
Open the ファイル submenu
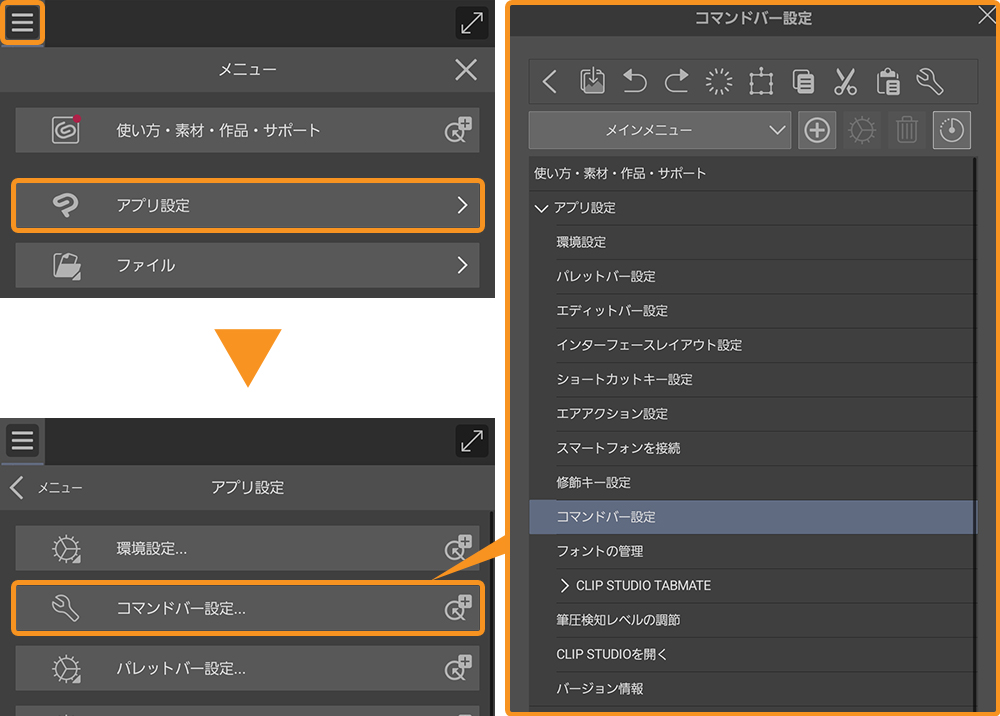click(x=247, y=265)
